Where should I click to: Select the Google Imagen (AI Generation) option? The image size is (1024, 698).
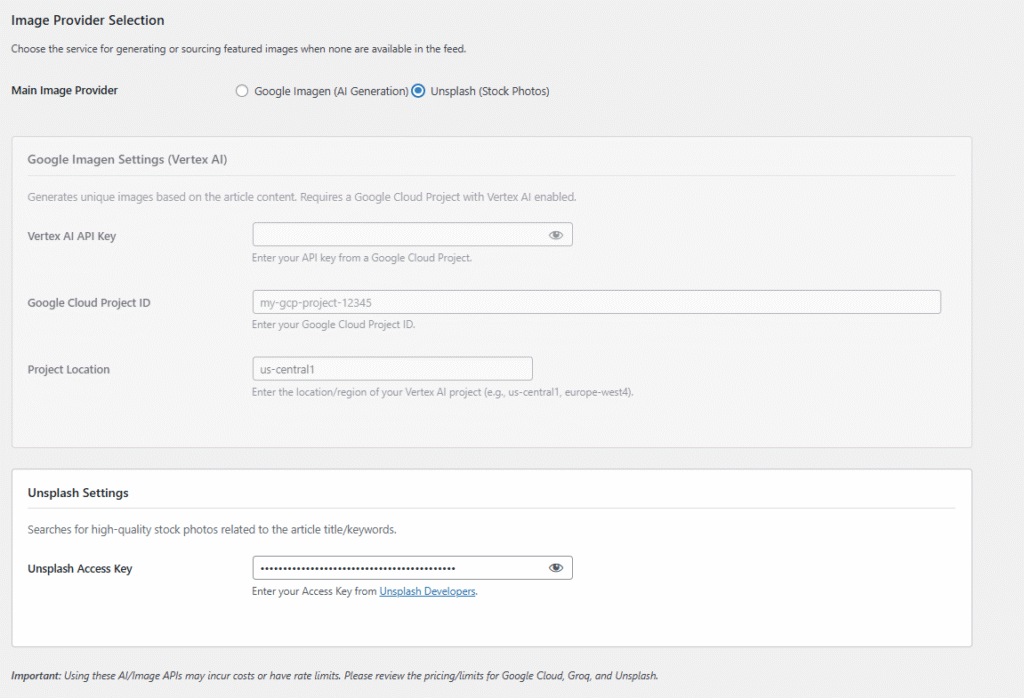pyautogui.click(x=241, y=90)
